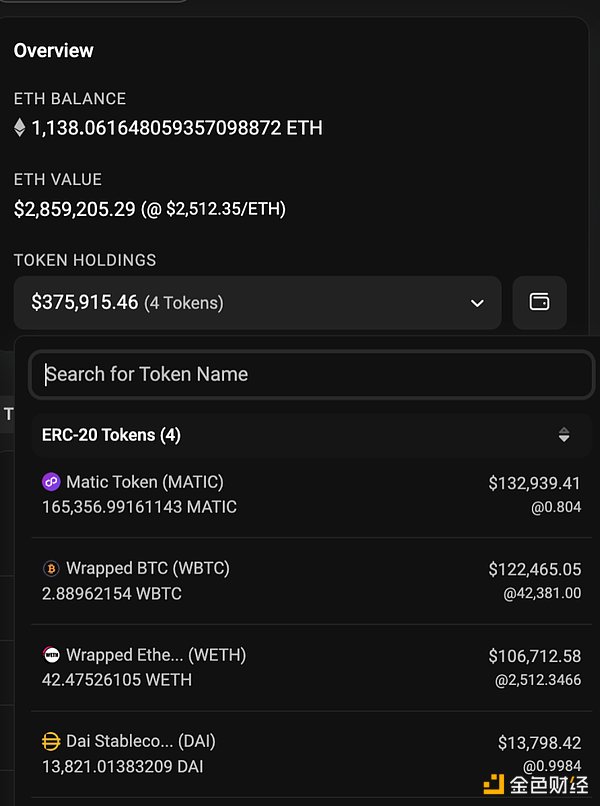Viewport: 600px width, 806px height.
Task: Sort tokens using the ERC-20 sort arrows
Action: [x=564, y=435]
